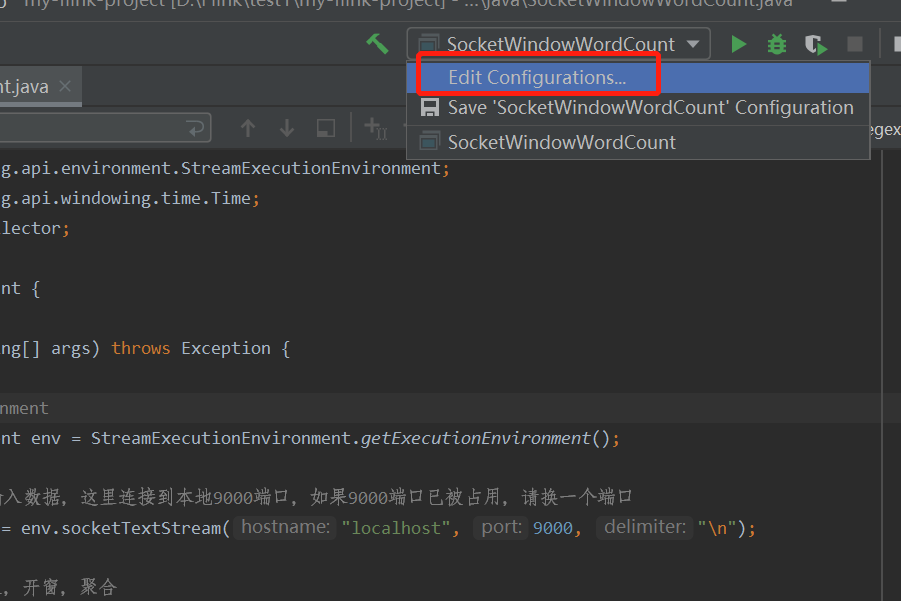Go to next occurrence with down arrow

tap(287, 128)
